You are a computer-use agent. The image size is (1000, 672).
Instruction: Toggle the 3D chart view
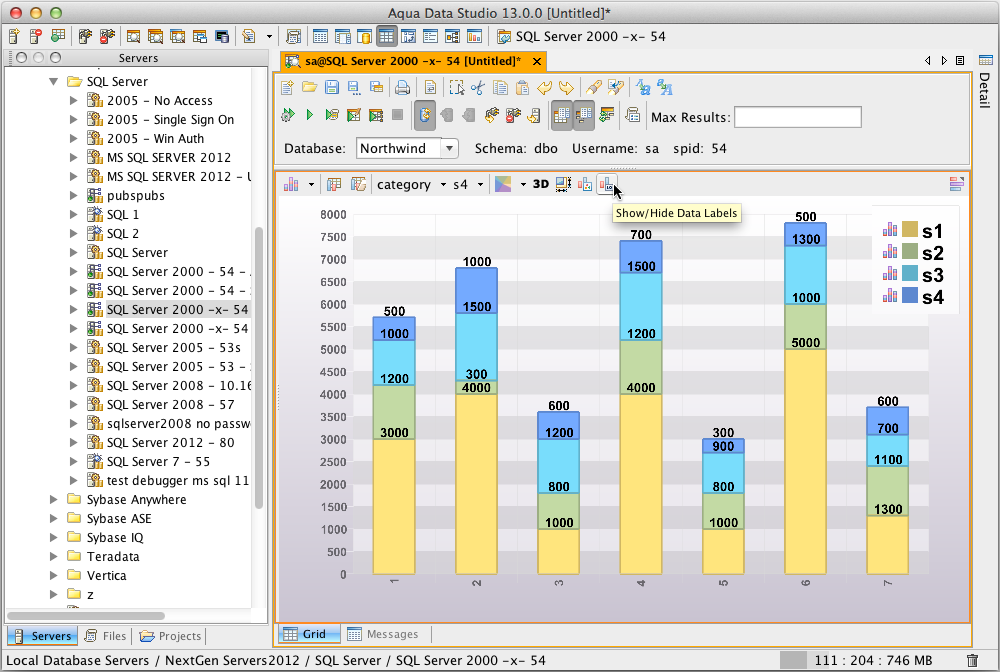(x=541, y=184)
